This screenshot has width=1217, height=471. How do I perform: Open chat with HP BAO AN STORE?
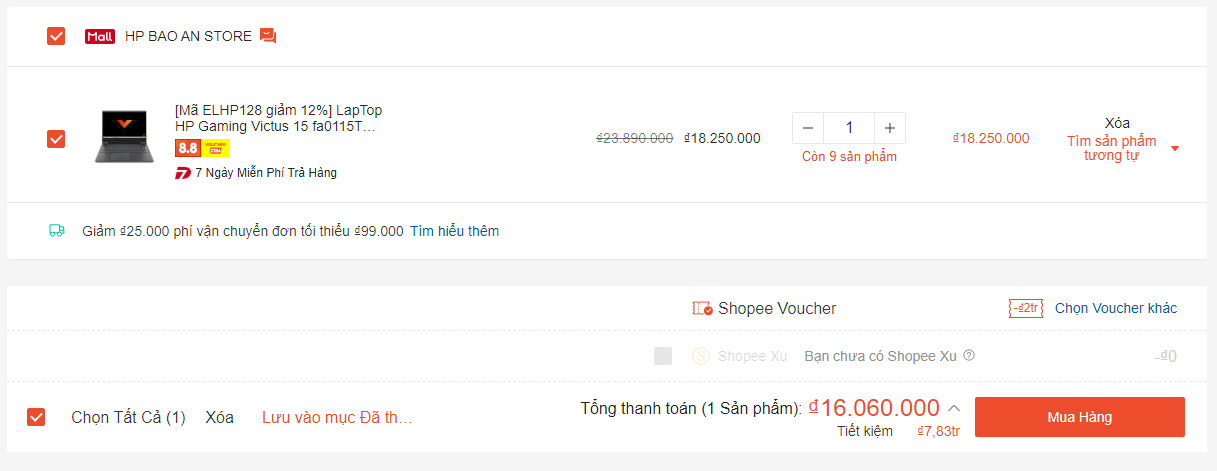pos(268,36)
